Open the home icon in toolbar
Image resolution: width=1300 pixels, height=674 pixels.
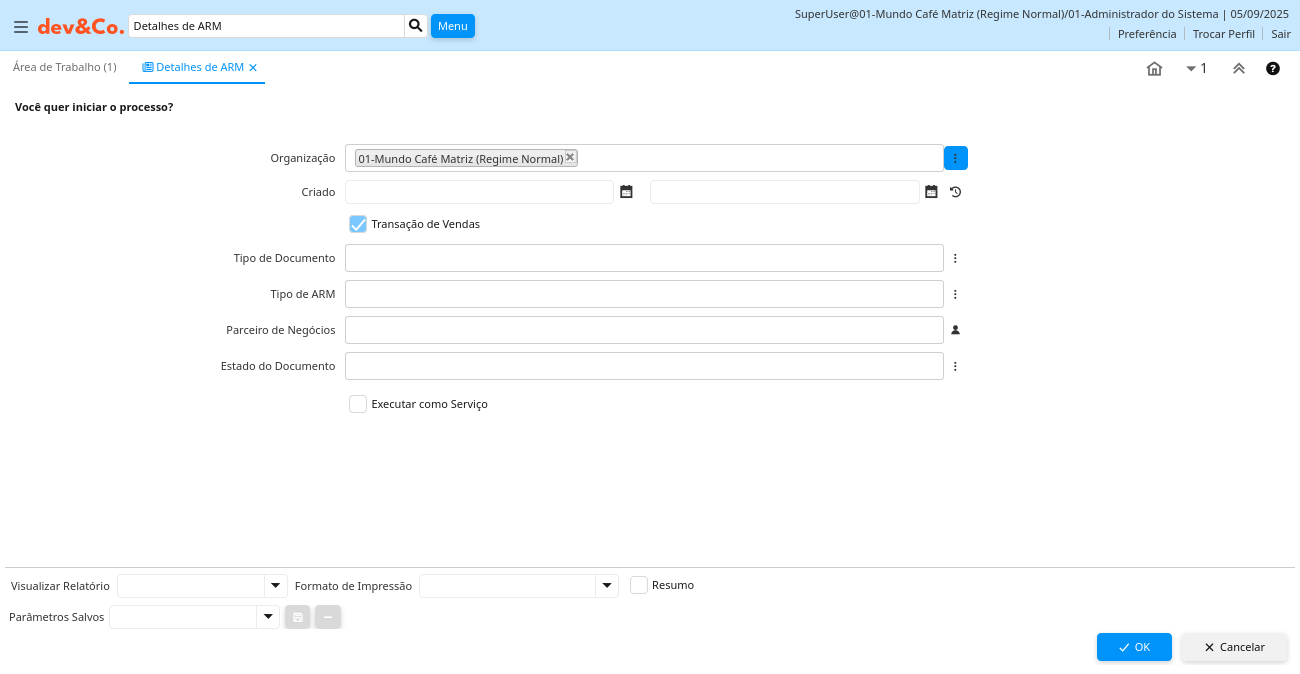1154,69
